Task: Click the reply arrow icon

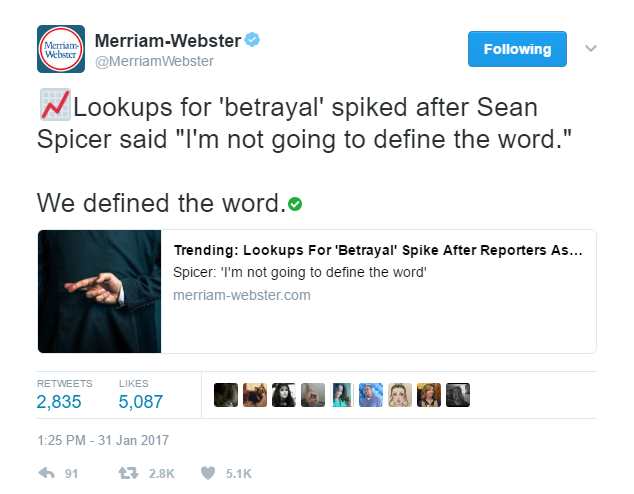Action: (46, 473)
